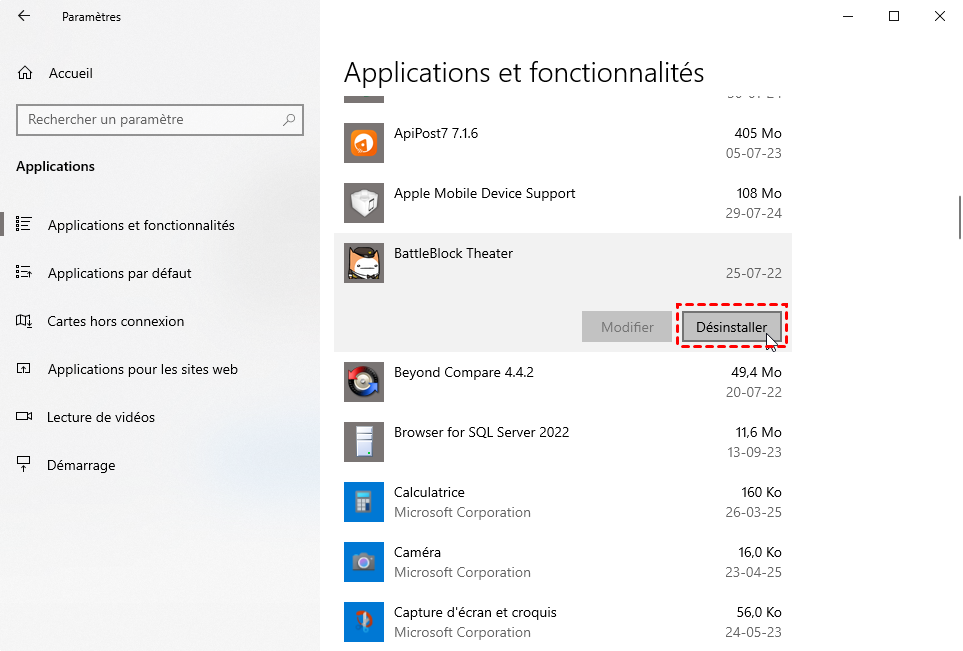Select the Beyond Compare app icon

(364, 382)
